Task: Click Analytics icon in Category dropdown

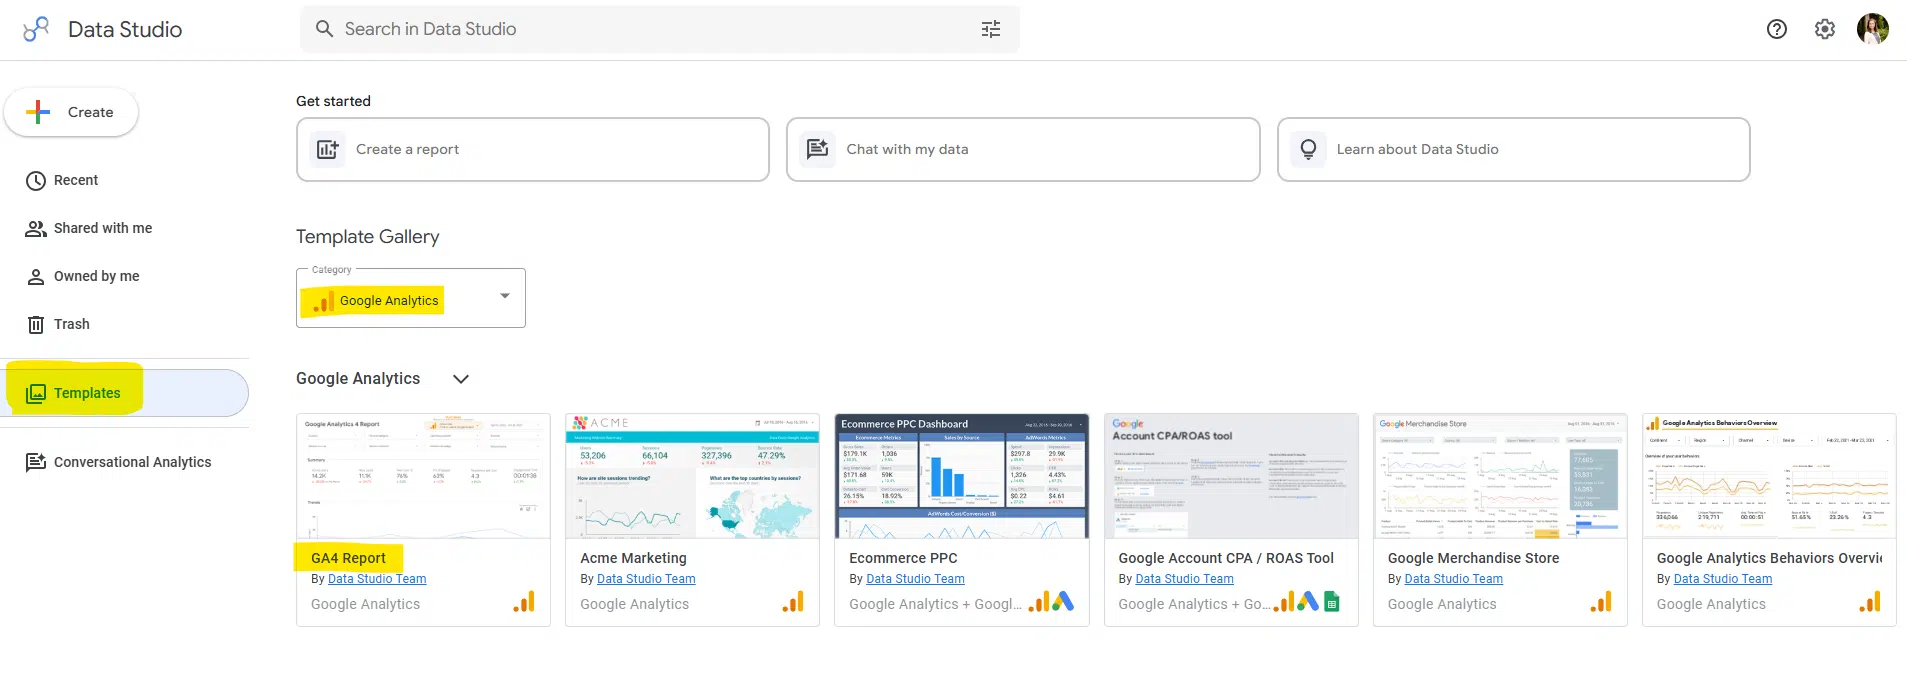Action: [x=324, y=302]
